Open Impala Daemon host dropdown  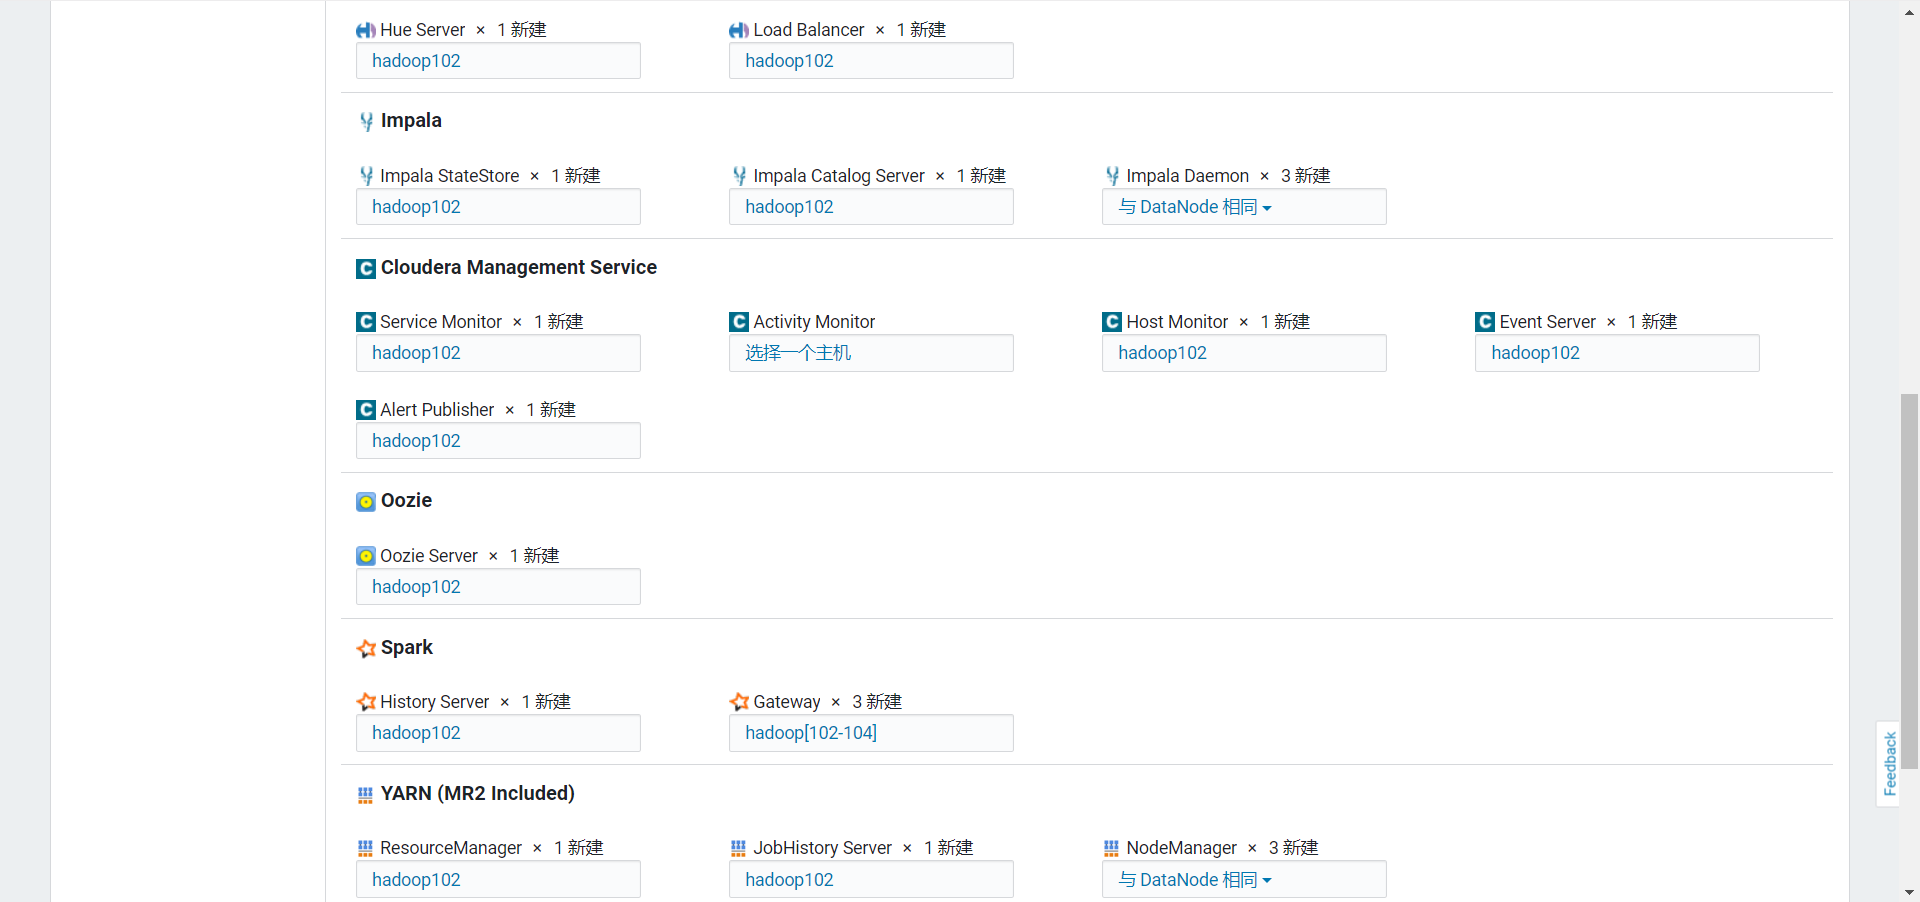[x=1244, y=207]
